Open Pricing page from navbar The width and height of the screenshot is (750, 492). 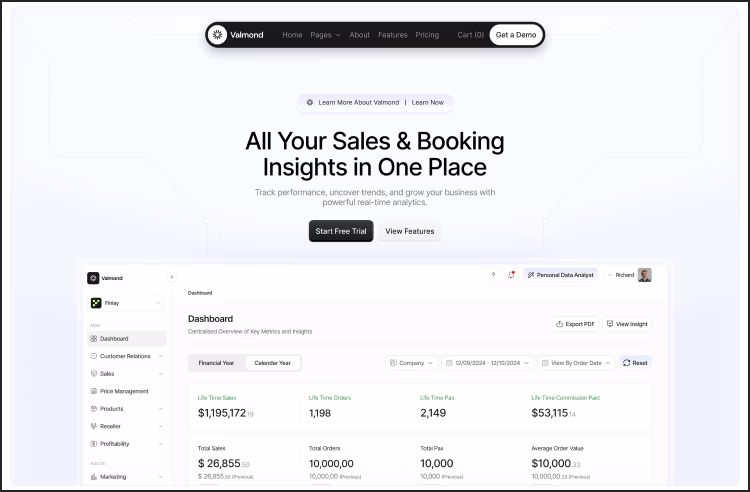(427, 35)
